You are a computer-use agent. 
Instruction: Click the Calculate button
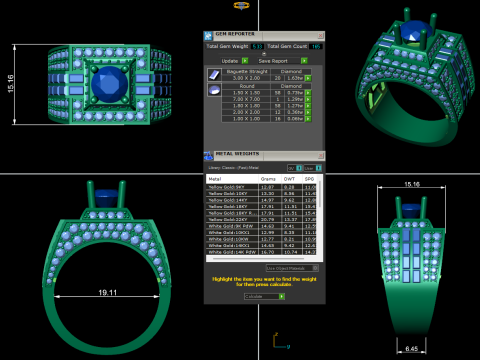(x=264, y=296)
